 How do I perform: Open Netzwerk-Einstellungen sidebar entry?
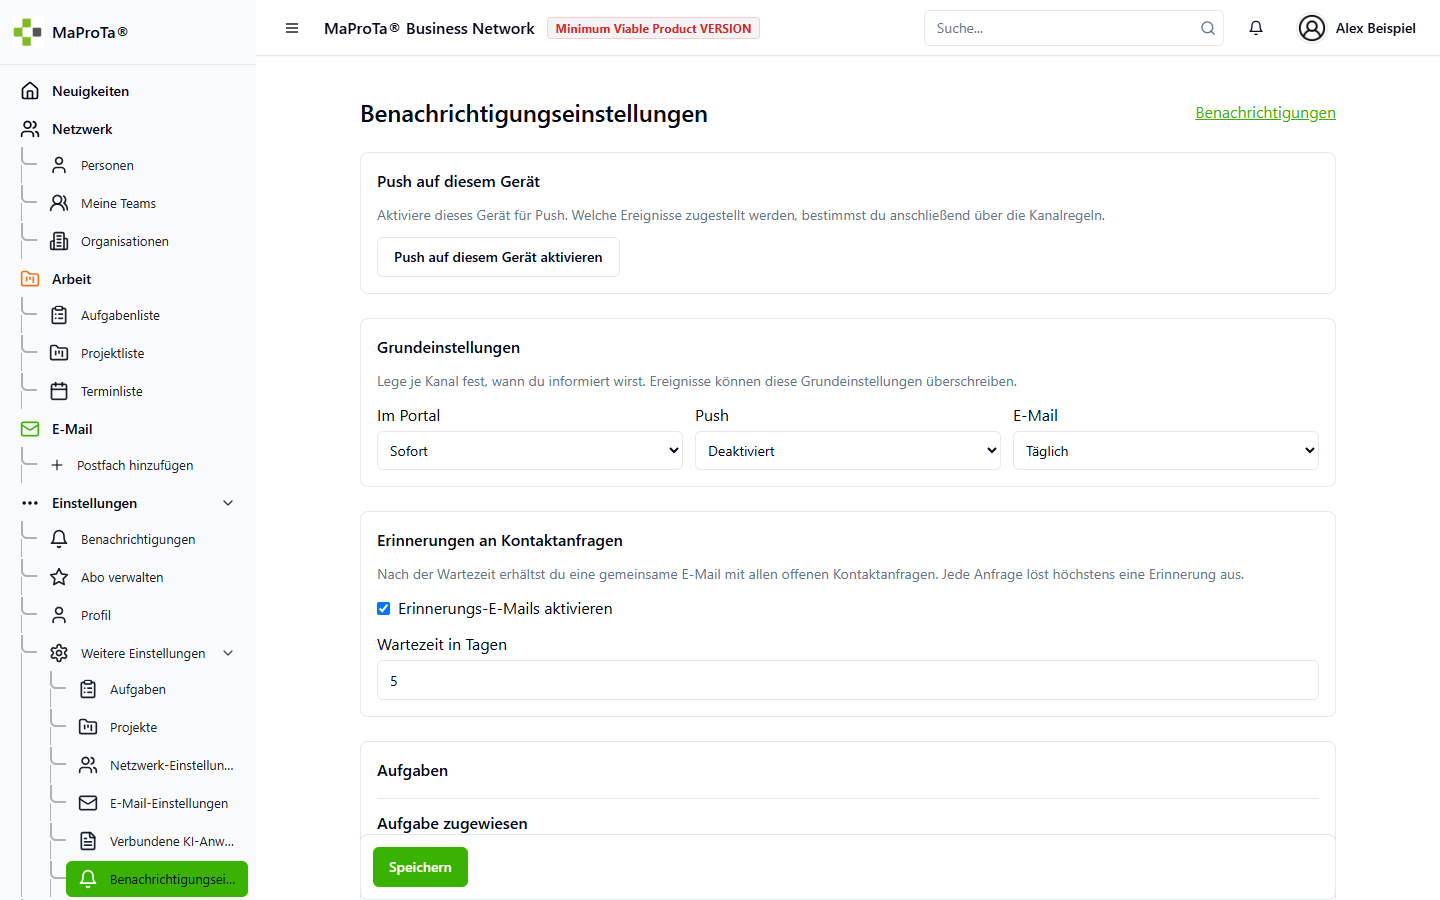pyautogui.click(x=157, y=765)
